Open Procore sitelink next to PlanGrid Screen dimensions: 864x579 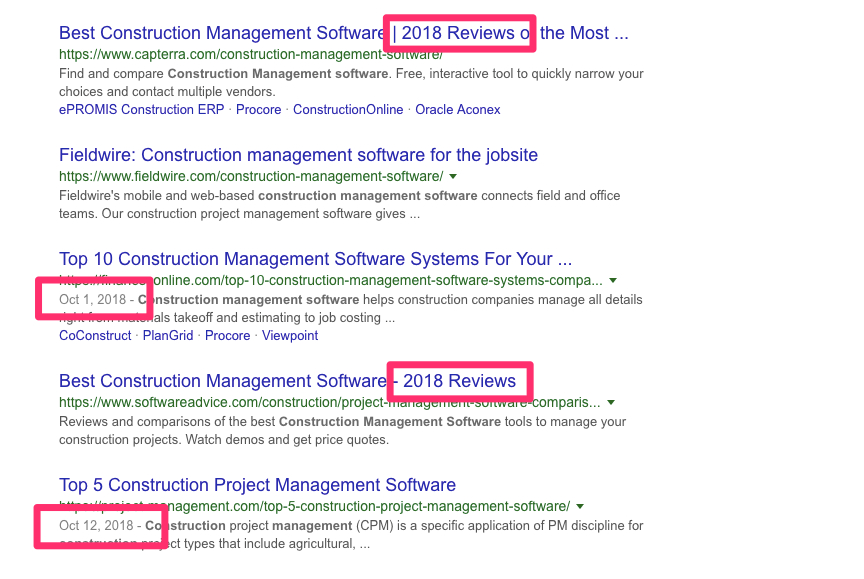click(228, 336)
